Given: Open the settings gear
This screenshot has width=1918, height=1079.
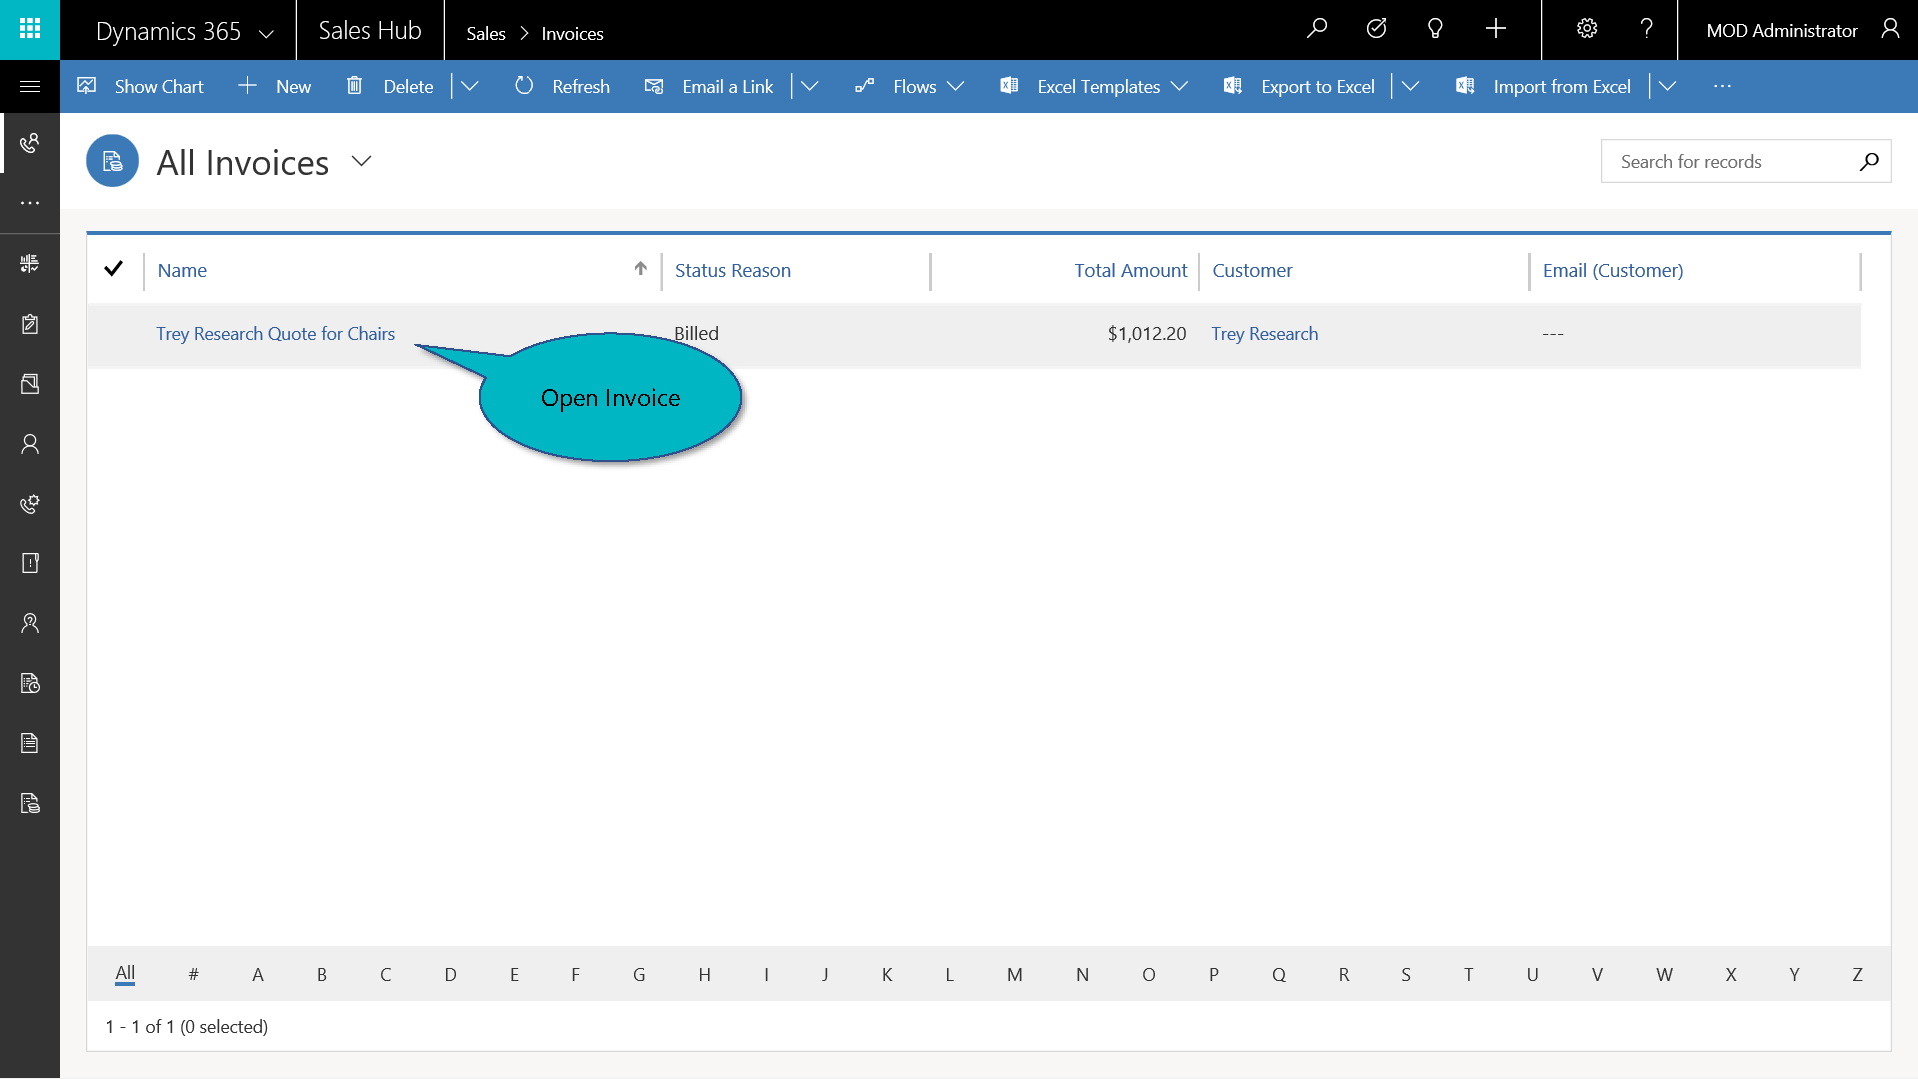Looking at the screenshot, I should point(1587,29).
